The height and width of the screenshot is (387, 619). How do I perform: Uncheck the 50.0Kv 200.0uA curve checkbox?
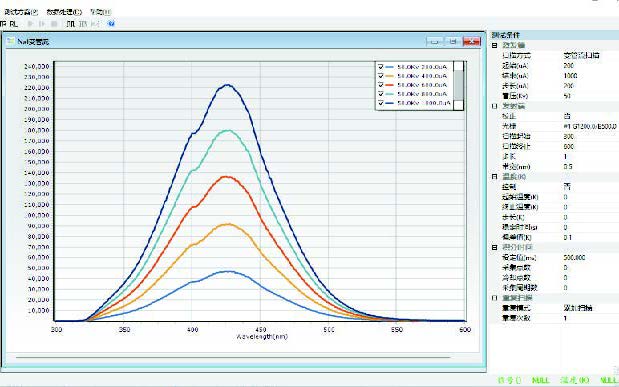[381, 67]
